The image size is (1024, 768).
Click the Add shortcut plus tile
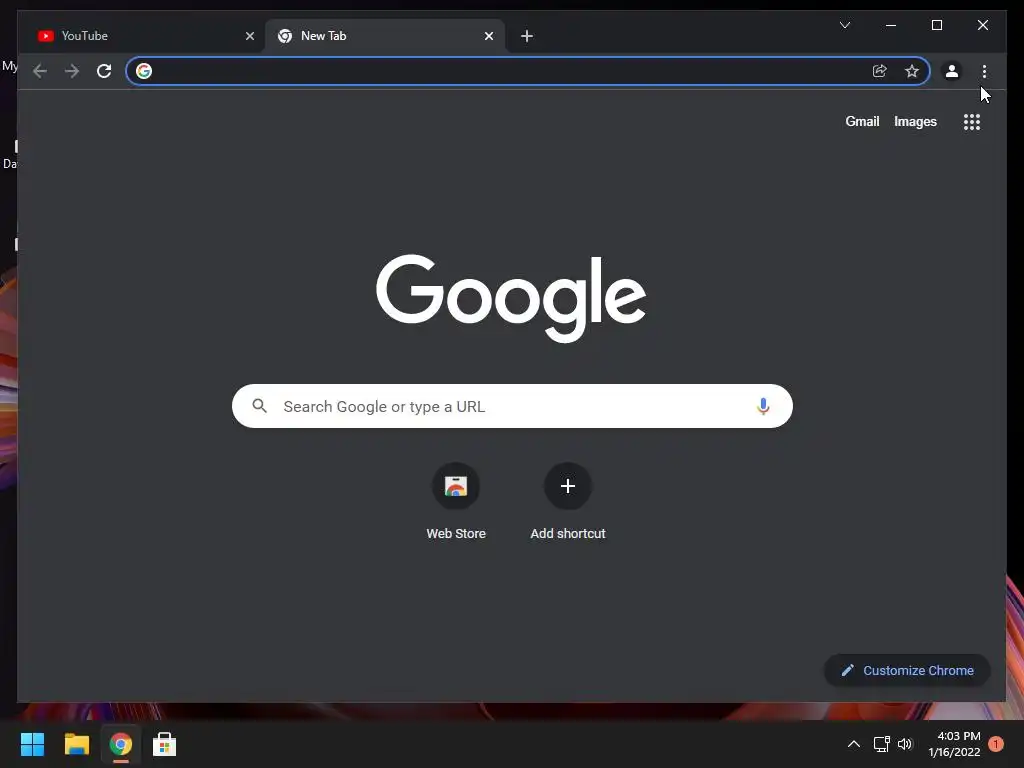(568, 502)
